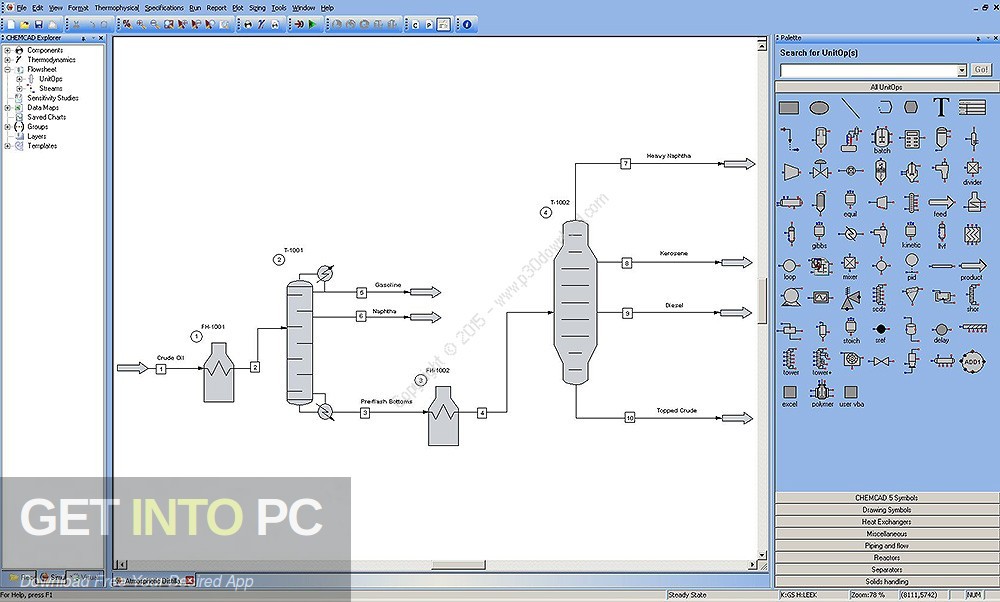The height and width of the screenshot is (602, 1000).
Task: Pick the product arrow unit op icon
Action: tap(972, 268)
